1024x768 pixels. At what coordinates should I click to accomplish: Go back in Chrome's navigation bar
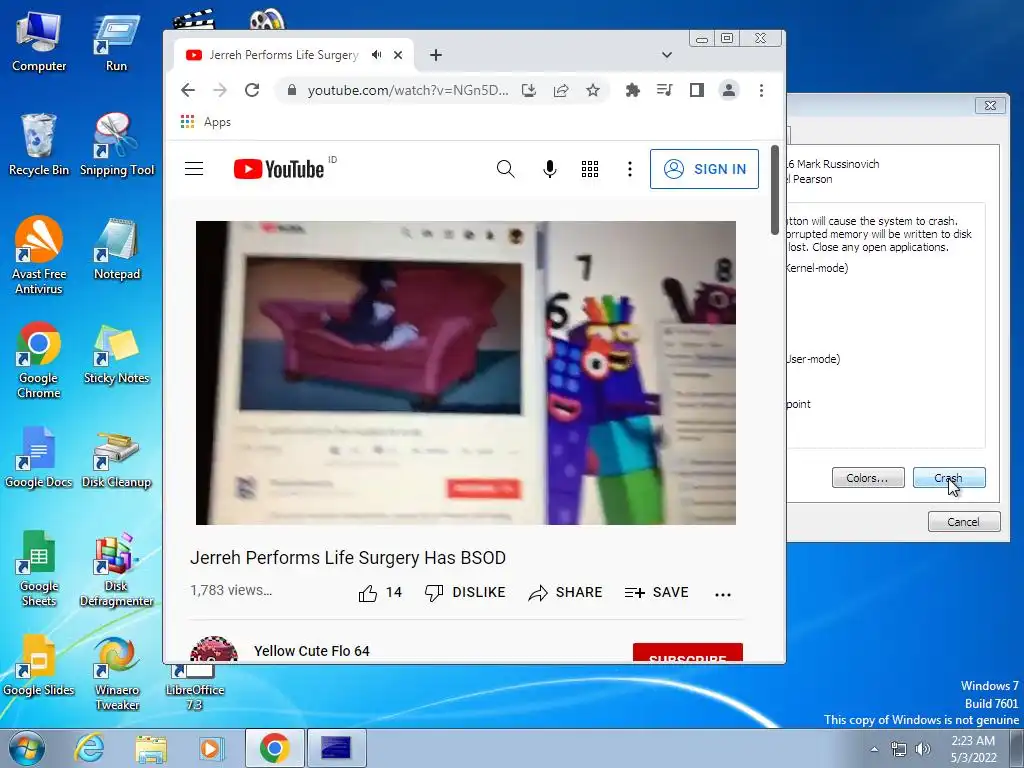click(188, 90)
